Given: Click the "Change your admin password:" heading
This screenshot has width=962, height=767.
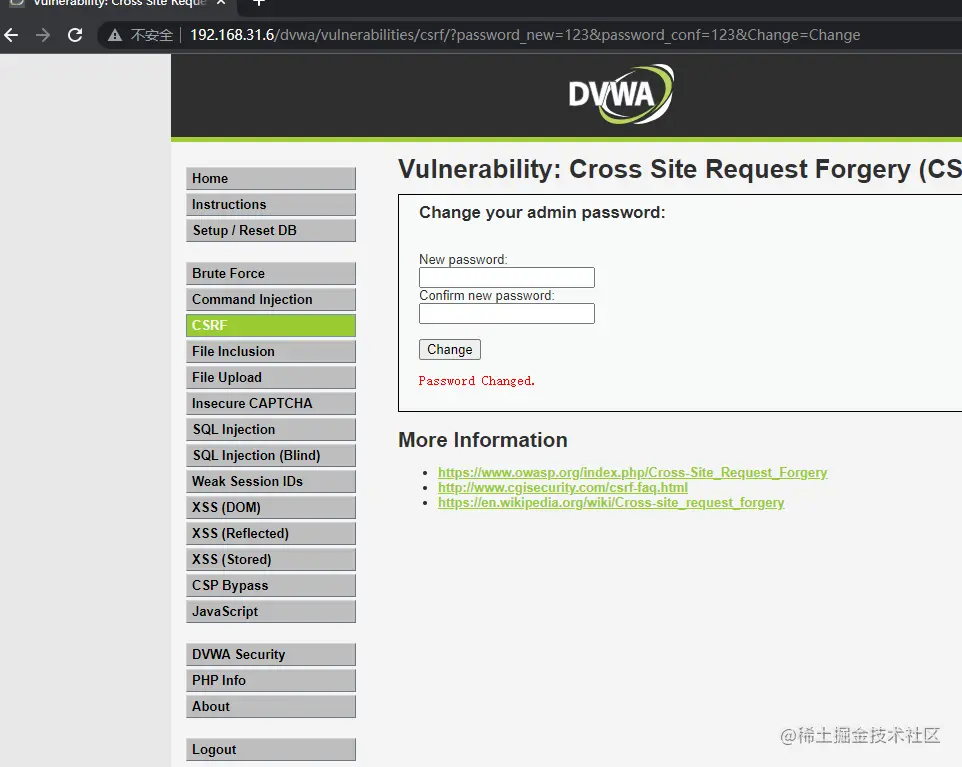Looking at the screenshot, I should click(x=542, y=212).
